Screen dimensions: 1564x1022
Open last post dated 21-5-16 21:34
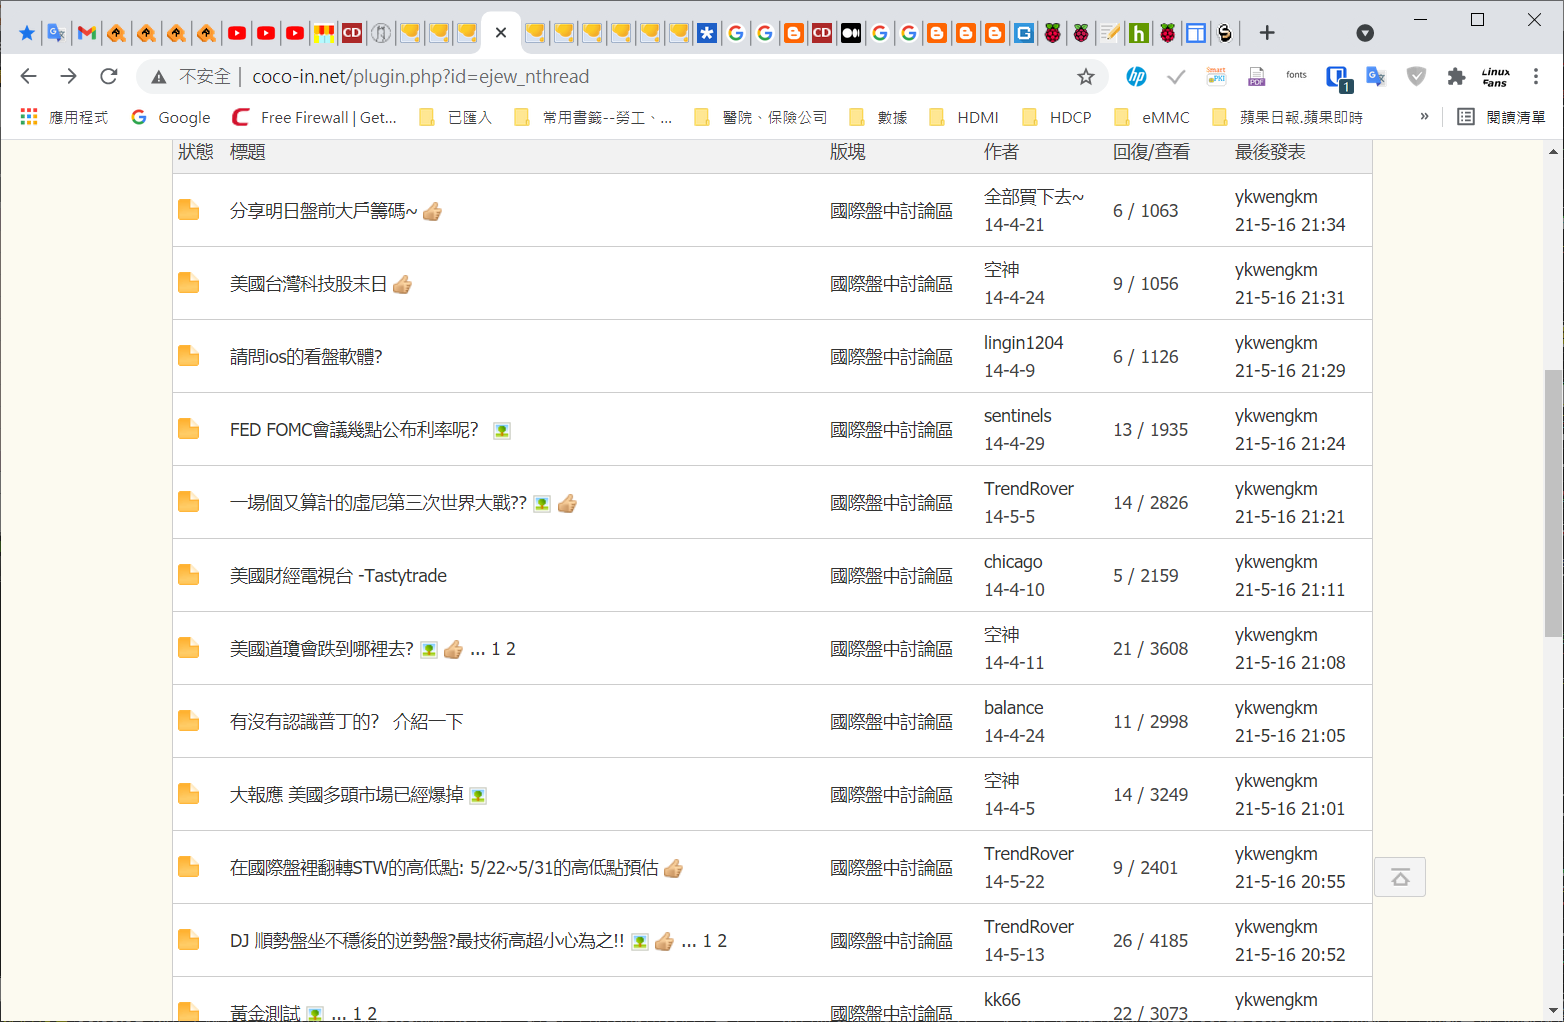tap(1290, 225)
